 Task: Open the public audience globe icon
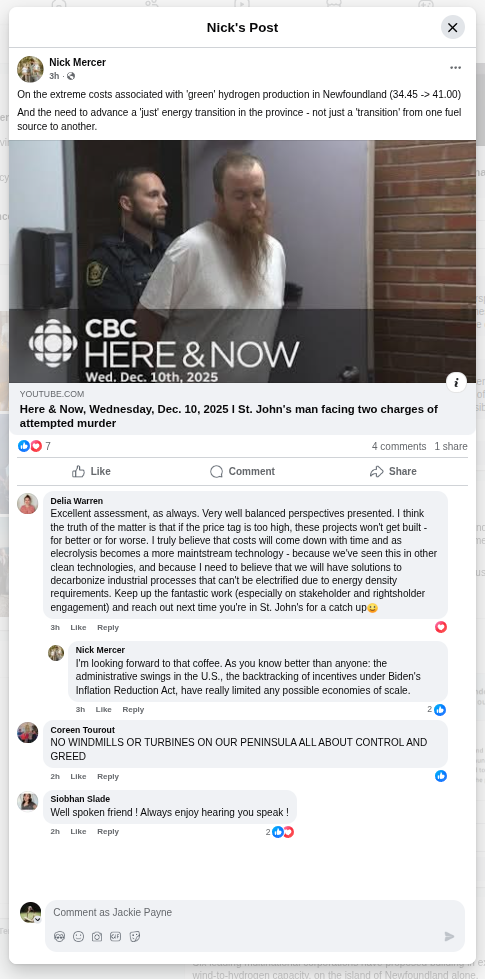tap(71, 76)
